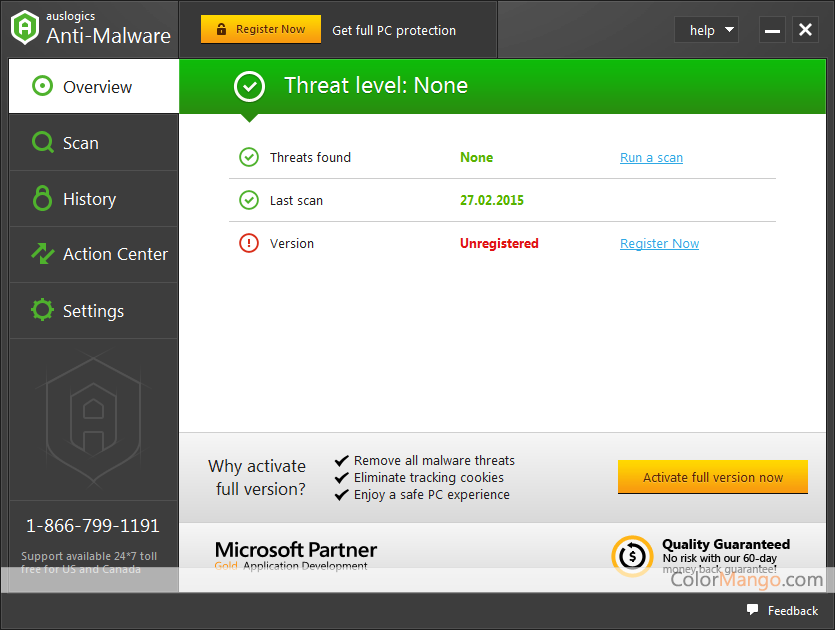Click the Last scan label
Viewport: 835px width, 630px height.
coord(296,200)
